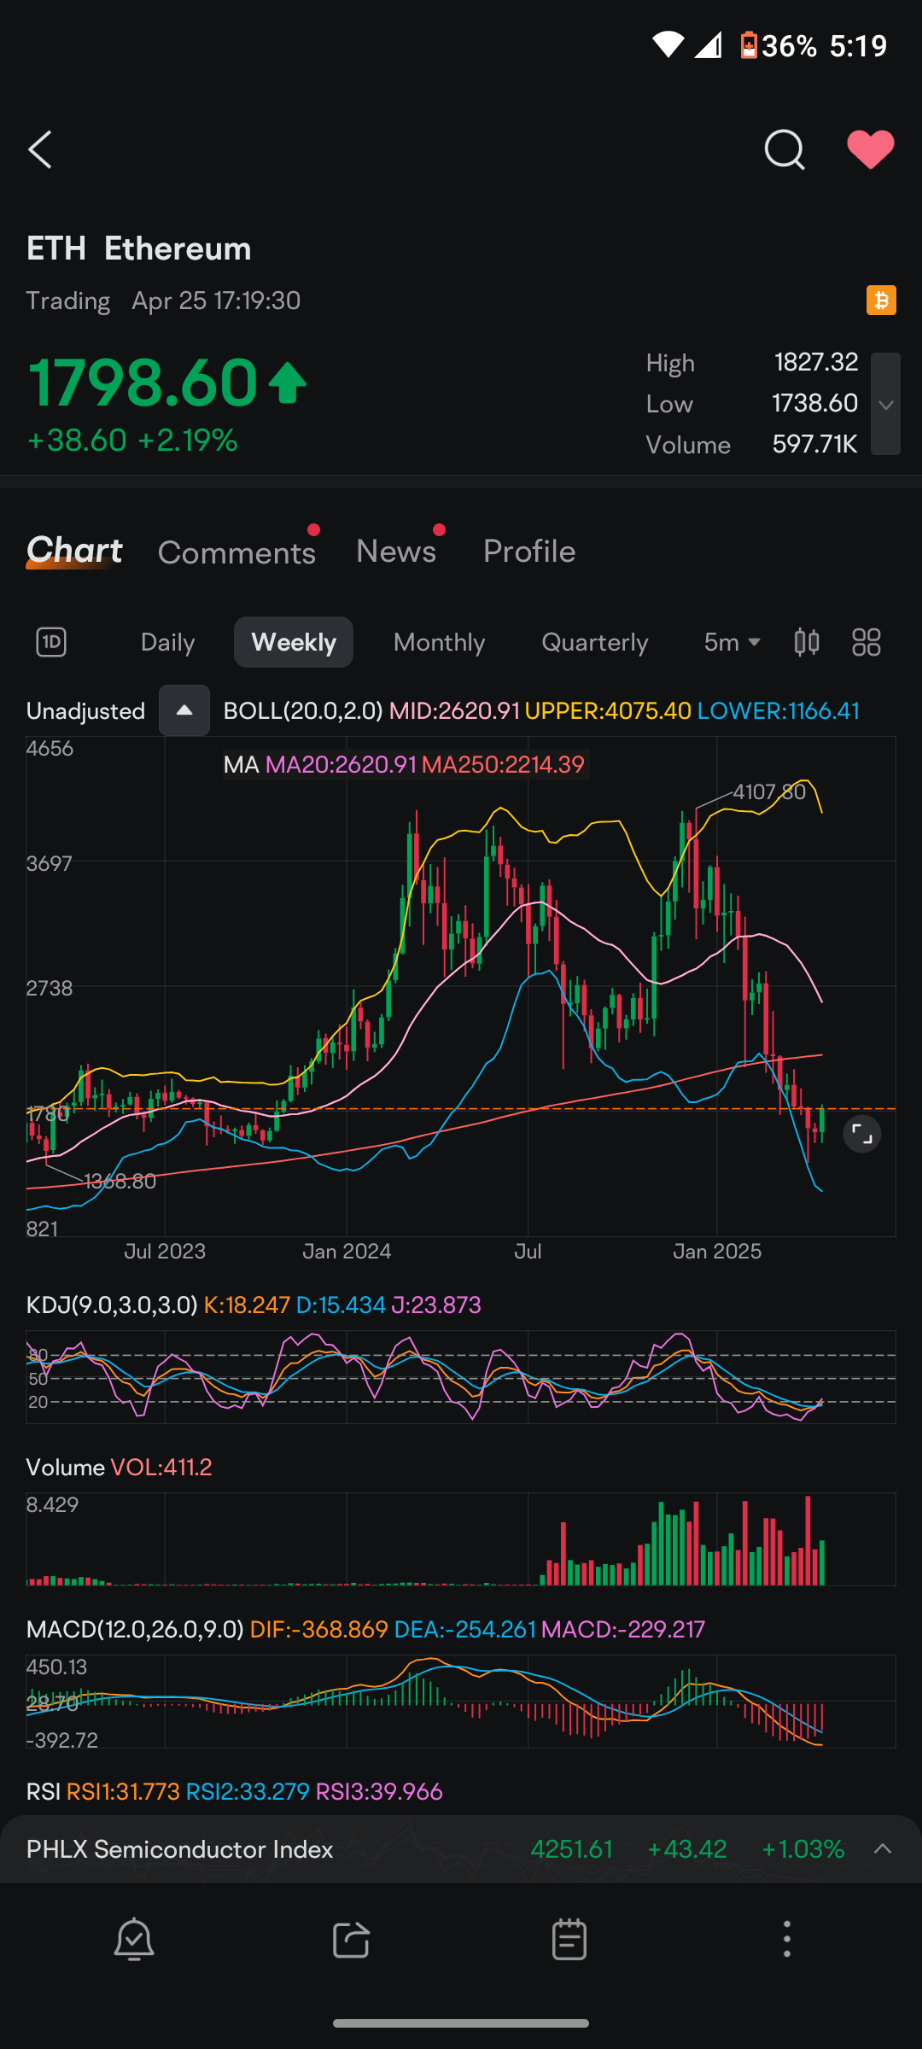Tap the 1D intraday chart icon
922x2049 pixels.
[x=51, y=642]
